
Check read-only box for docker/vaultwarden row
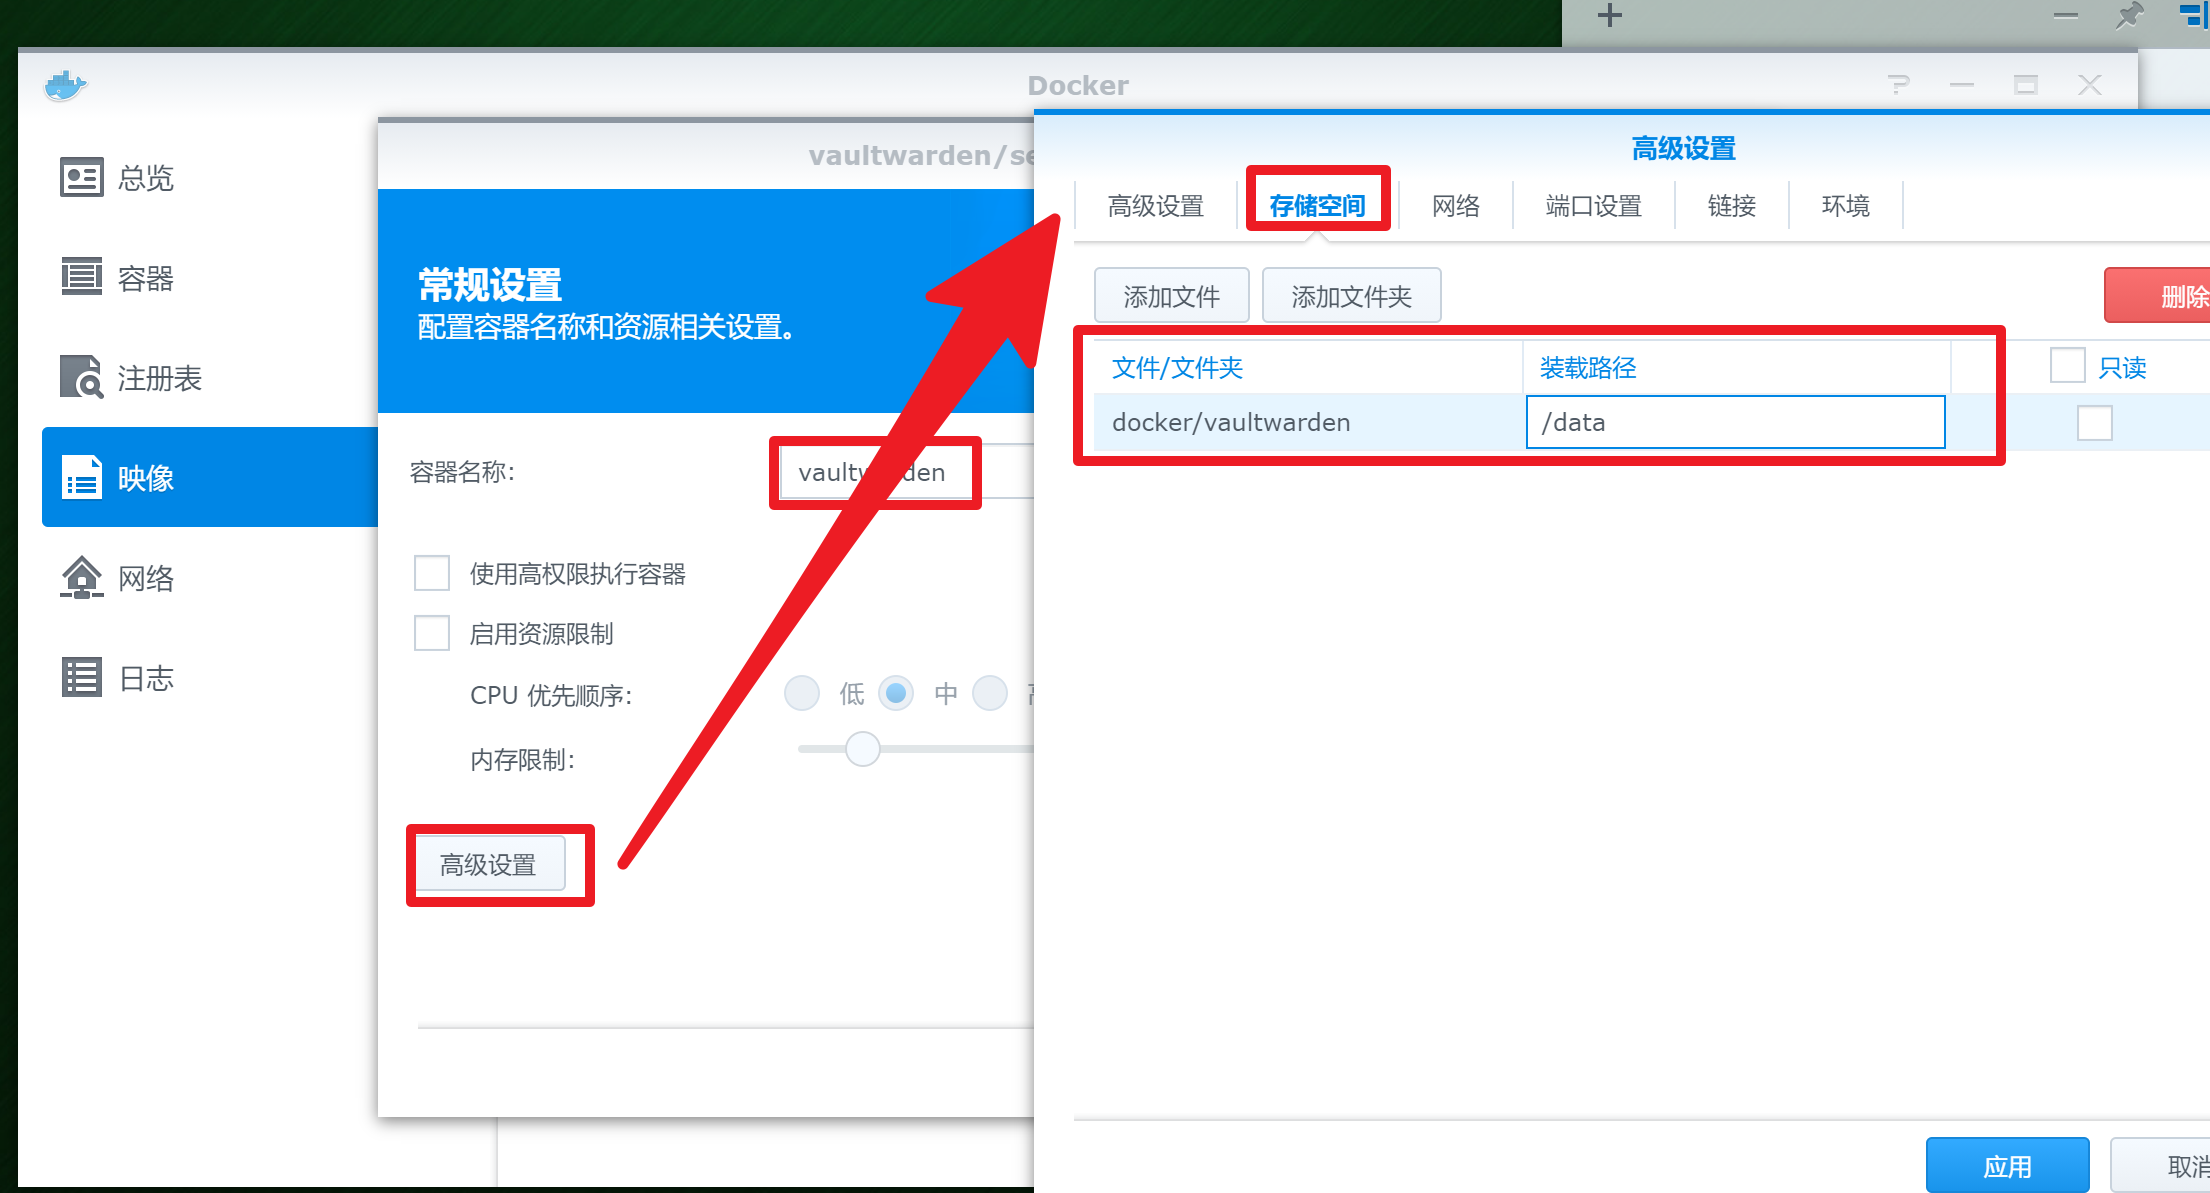tap(2094, 422)
